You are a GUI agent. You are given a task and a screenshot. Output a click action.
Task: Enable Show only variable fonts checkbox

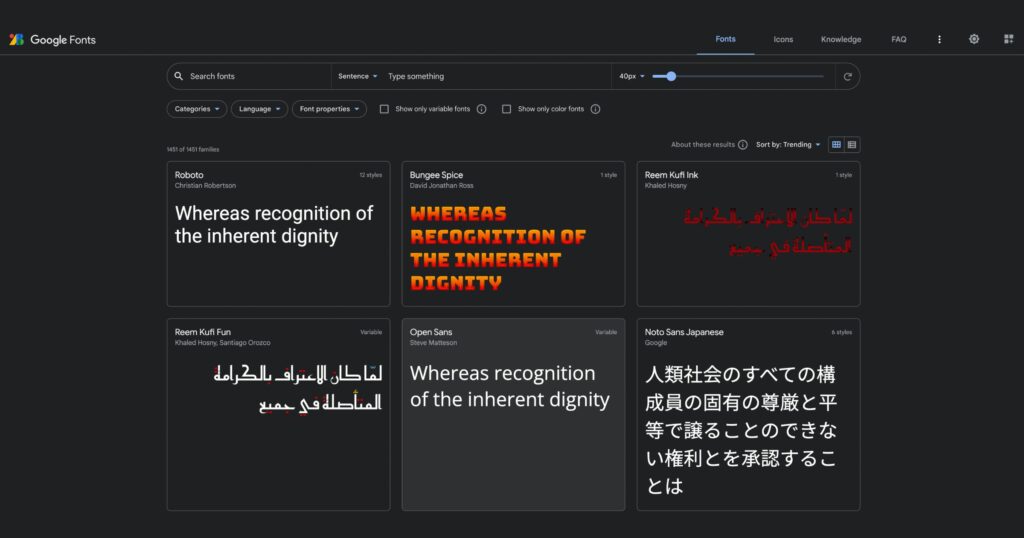(x=384, y=109)
